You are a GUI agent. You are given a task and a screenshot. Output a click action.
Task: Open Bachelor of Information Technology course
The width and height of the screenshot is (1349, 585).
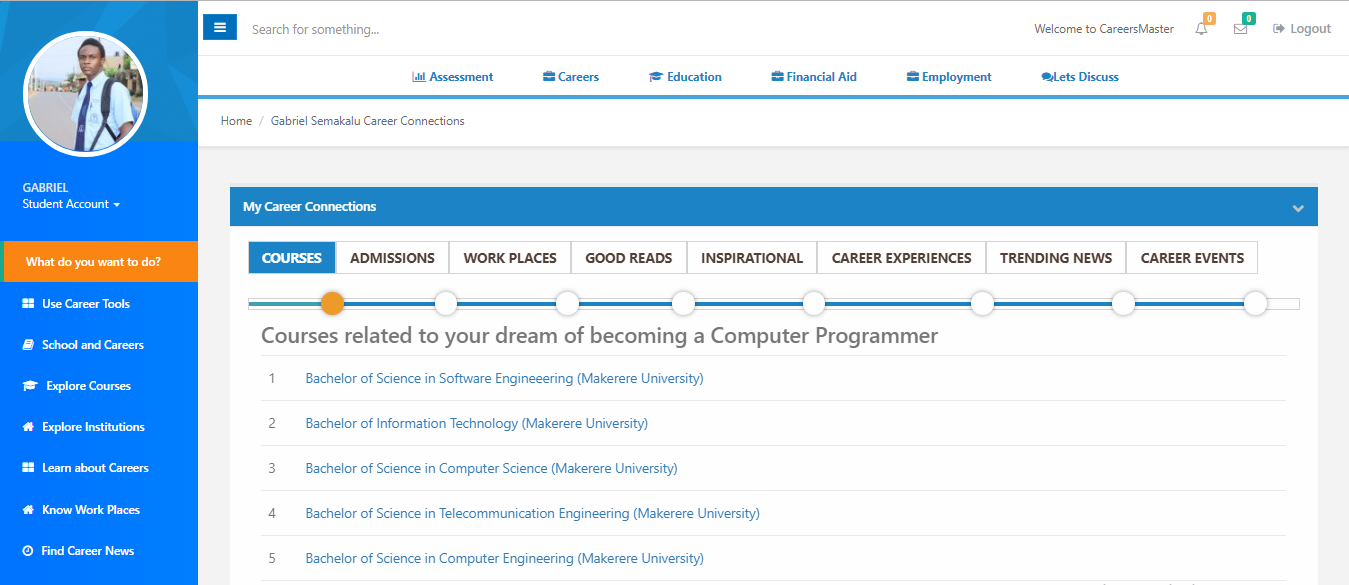(x=476, y=423)
